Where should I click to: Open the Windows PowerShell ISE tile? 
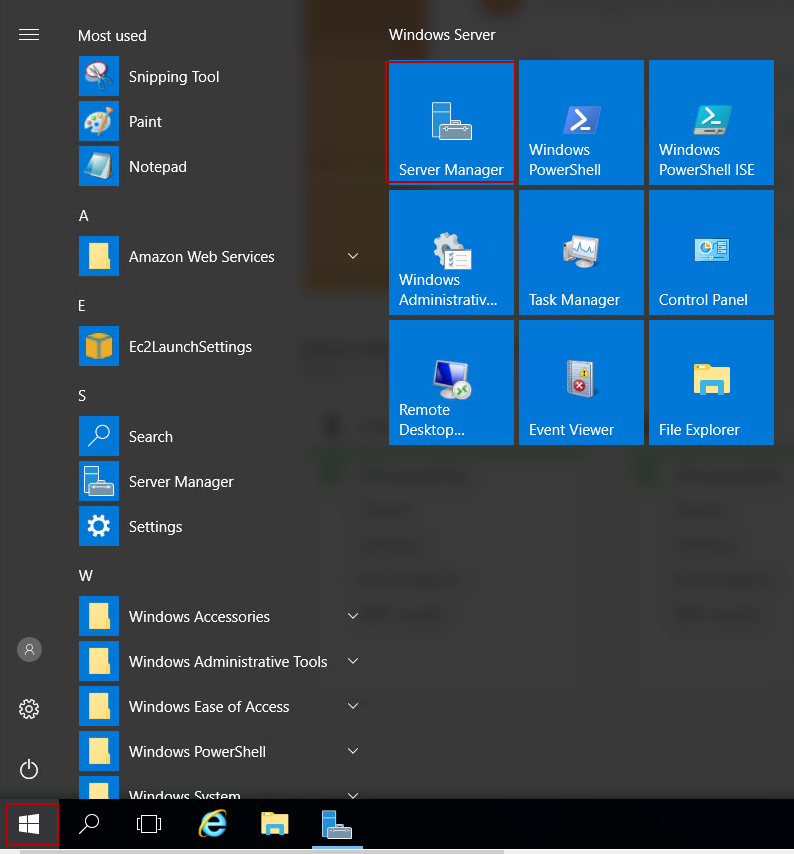tap(711, 122)
